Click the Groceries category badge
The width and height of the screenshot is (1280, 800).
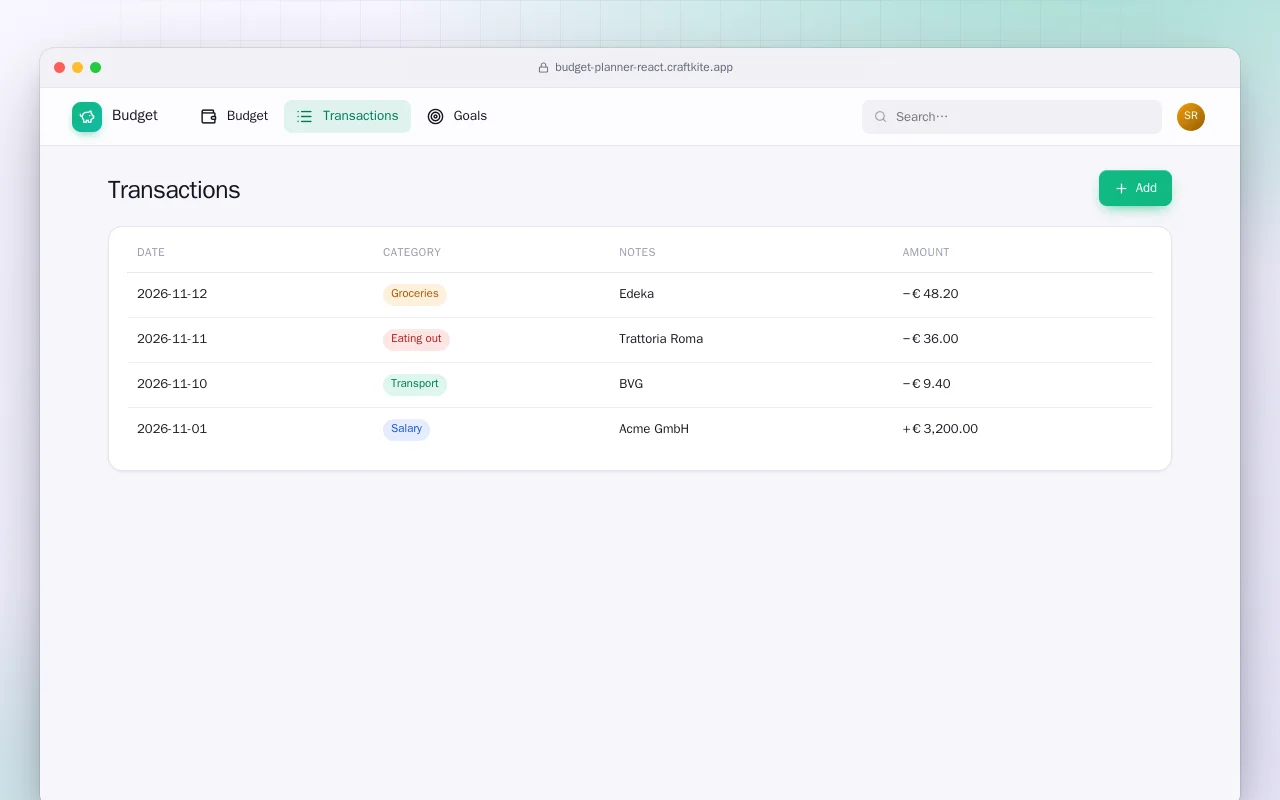pyautogui.click(x=415, y=294)
